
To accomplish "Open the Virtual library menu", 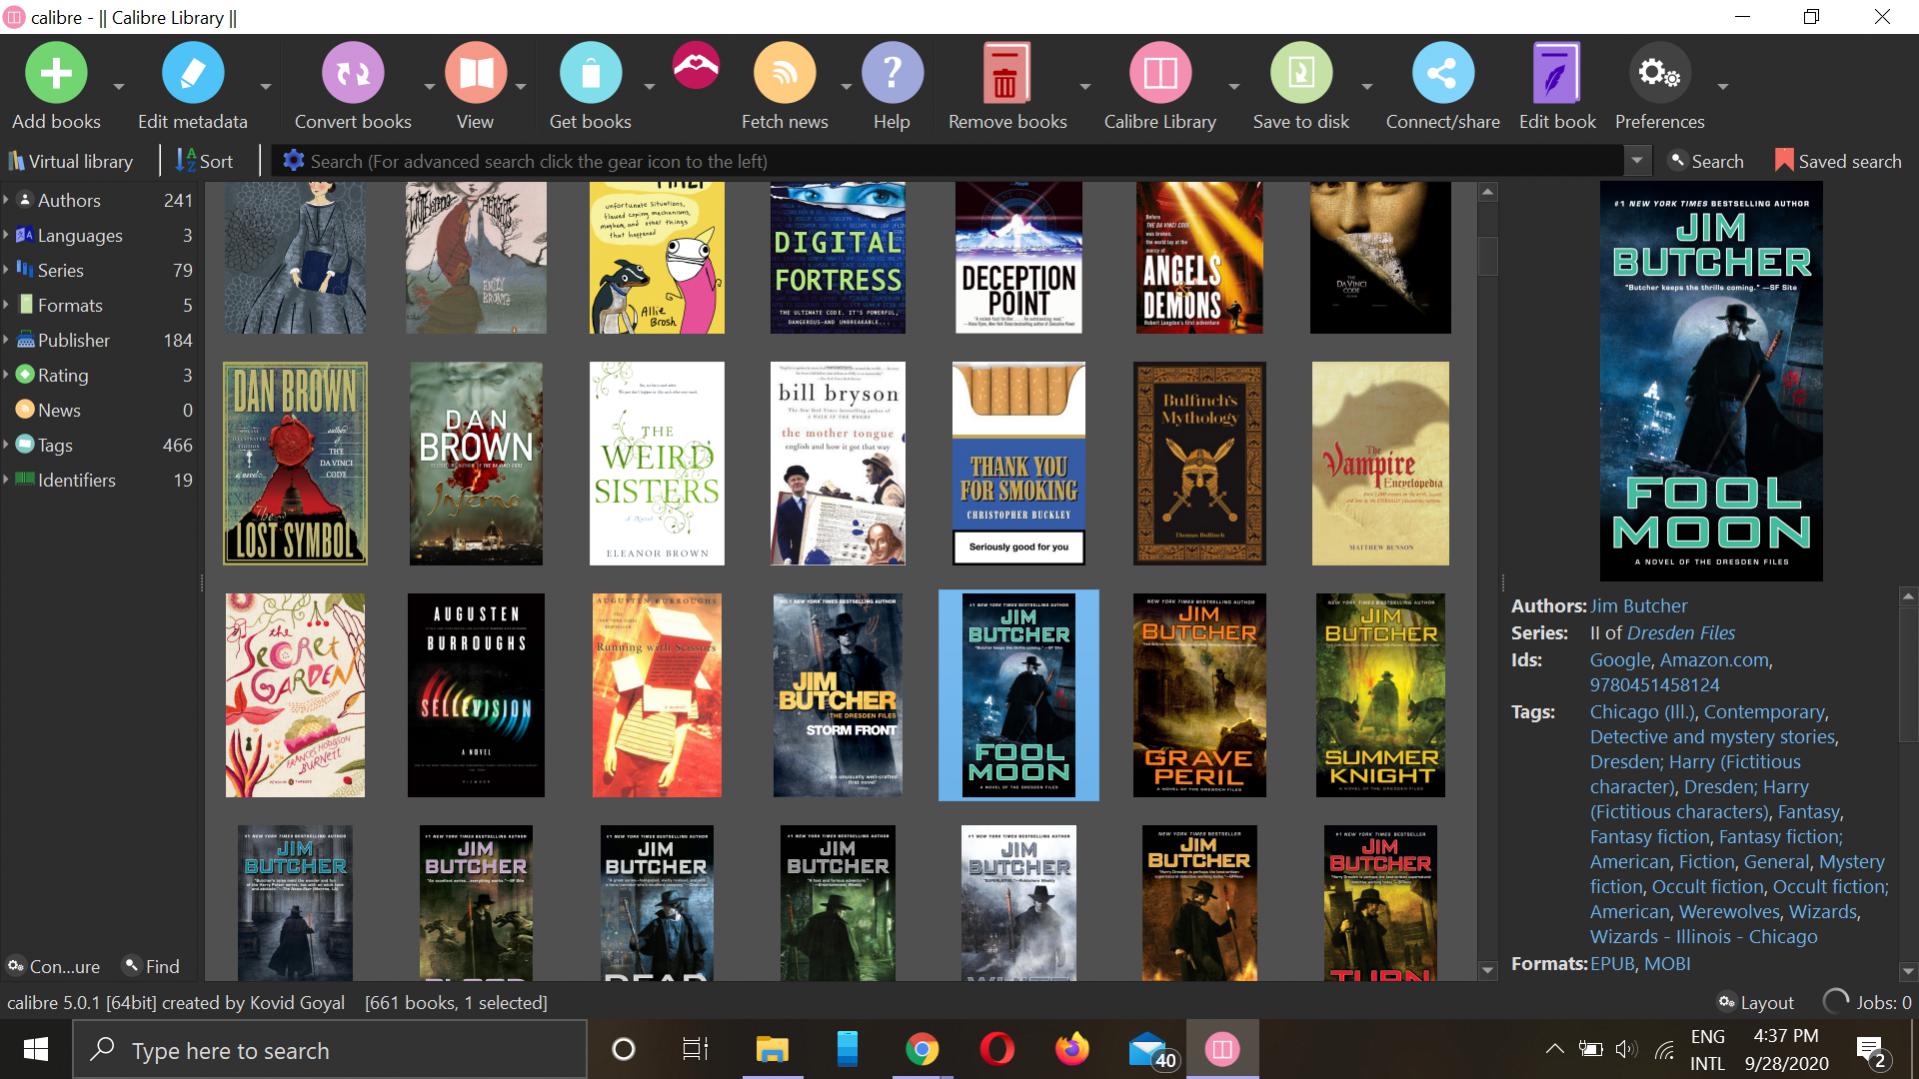I will (x=70, y=161).
